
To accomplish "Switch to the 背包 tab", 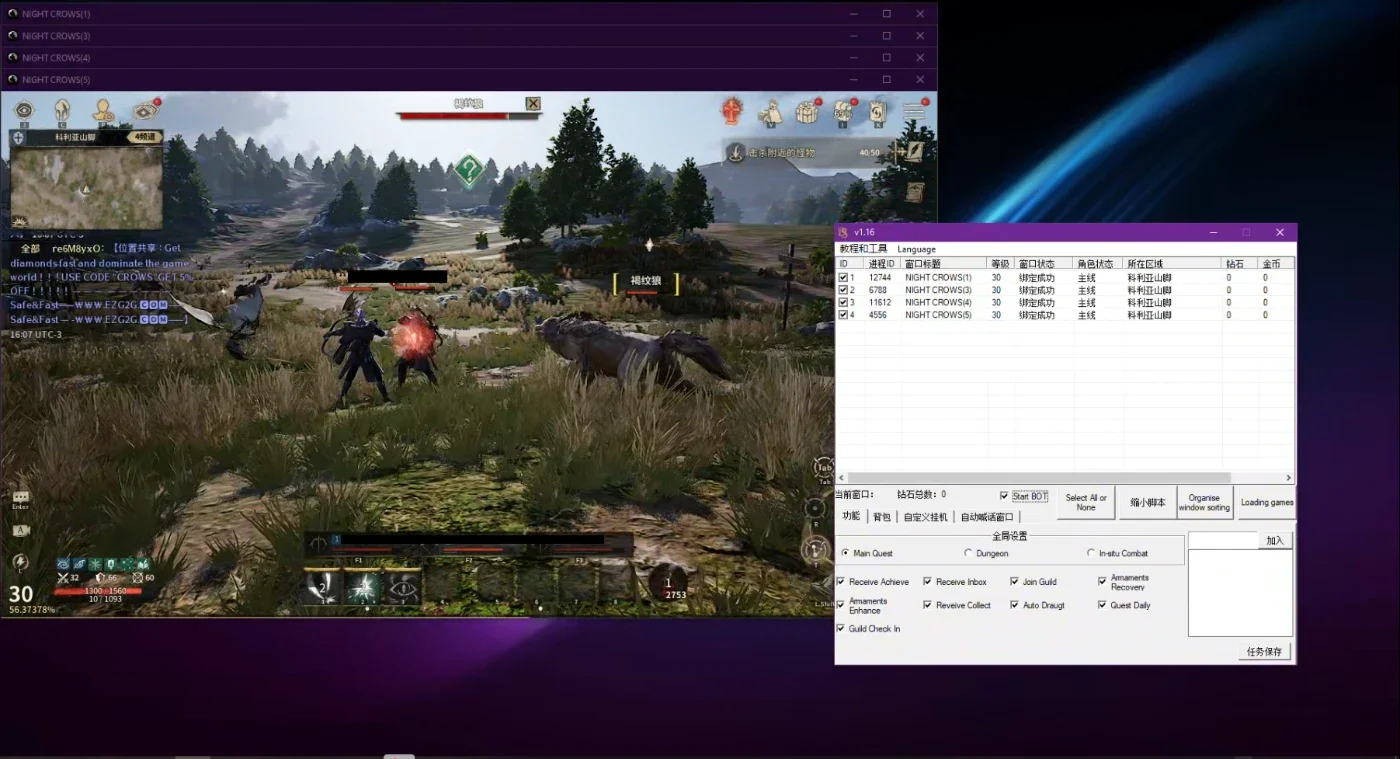I will pyautogui.click(x=882, y=517).
